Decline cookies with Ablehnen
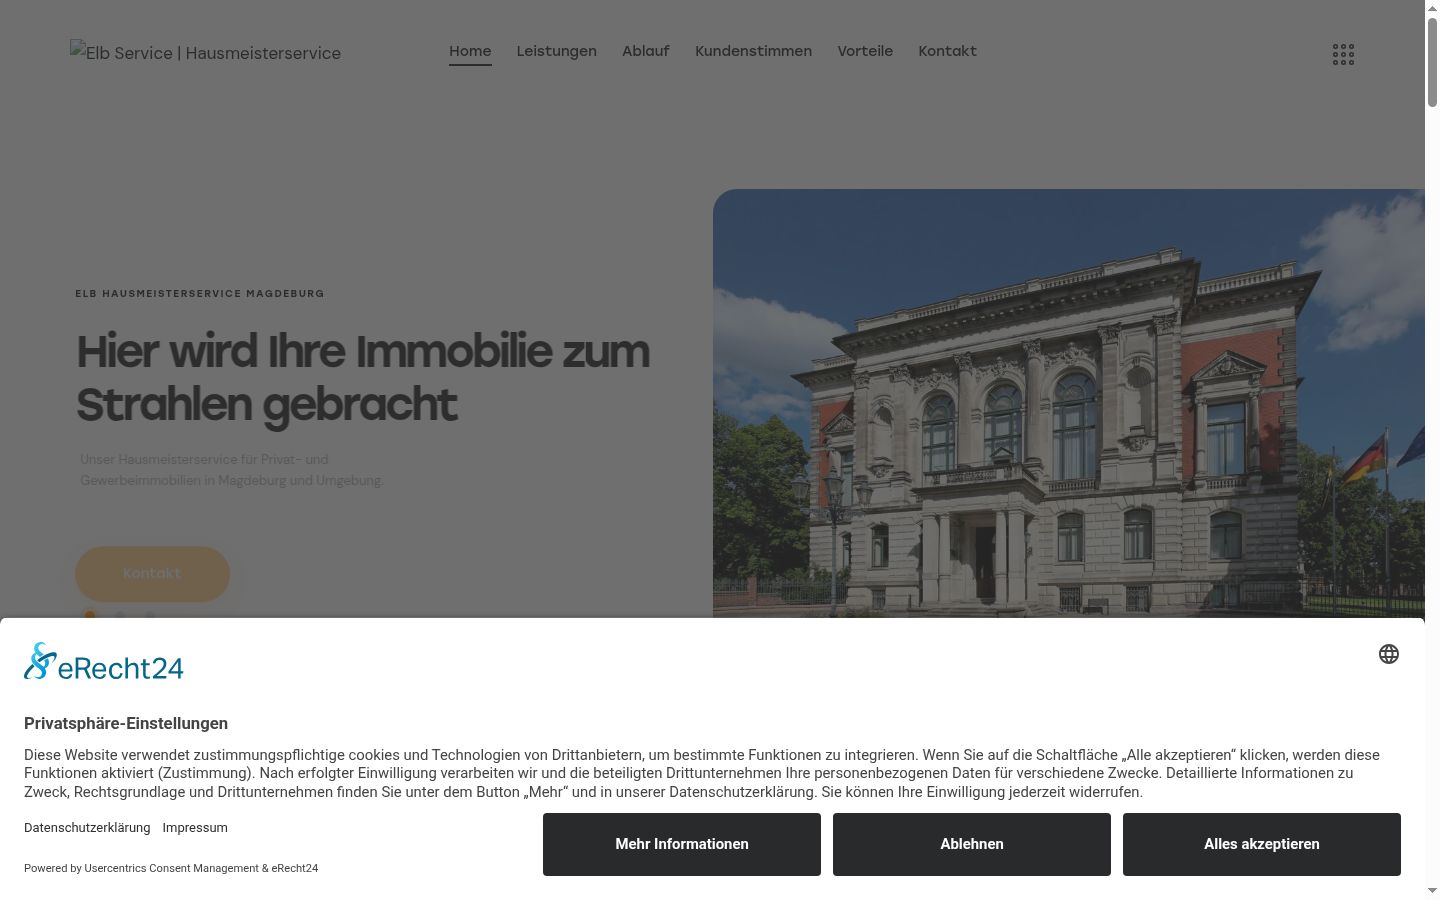The width and height of the screenshot is (1440, 900). pos(972,844)
